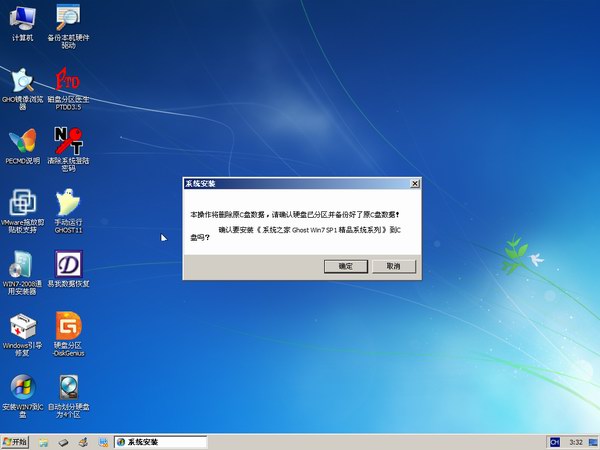The image size is (600, 450).
Task: Launch GHO镜像浏览器 from desktop
Action: 22,80
